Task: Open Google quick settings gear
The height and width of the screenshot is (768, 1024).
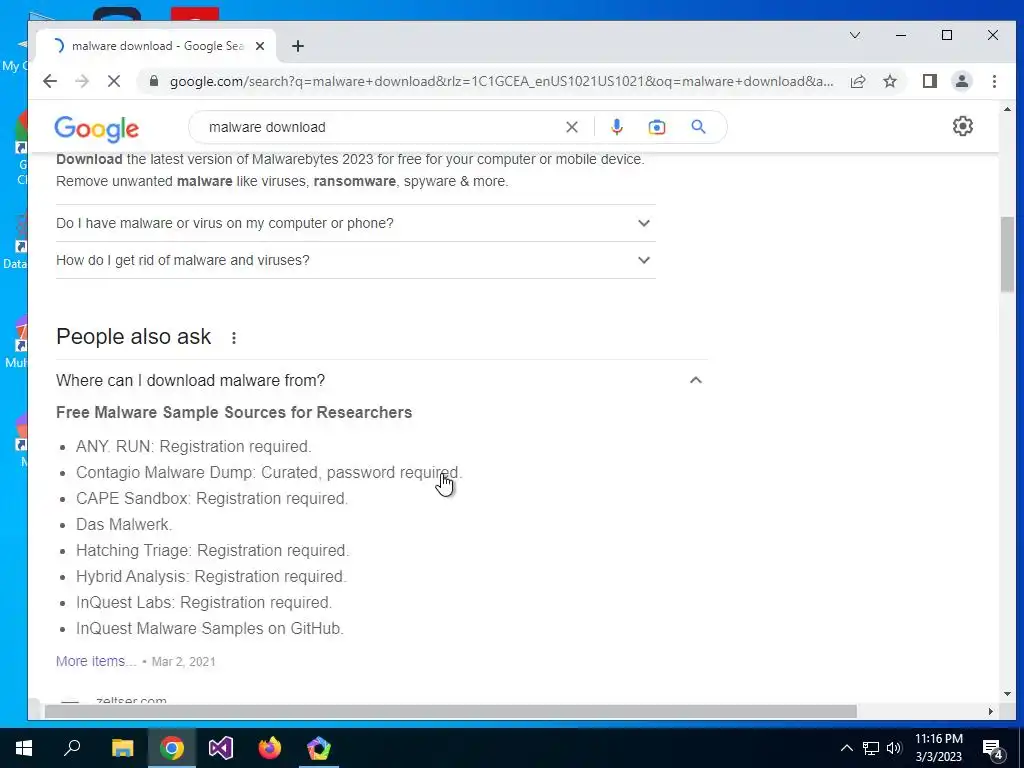Action: pos(962,126)
